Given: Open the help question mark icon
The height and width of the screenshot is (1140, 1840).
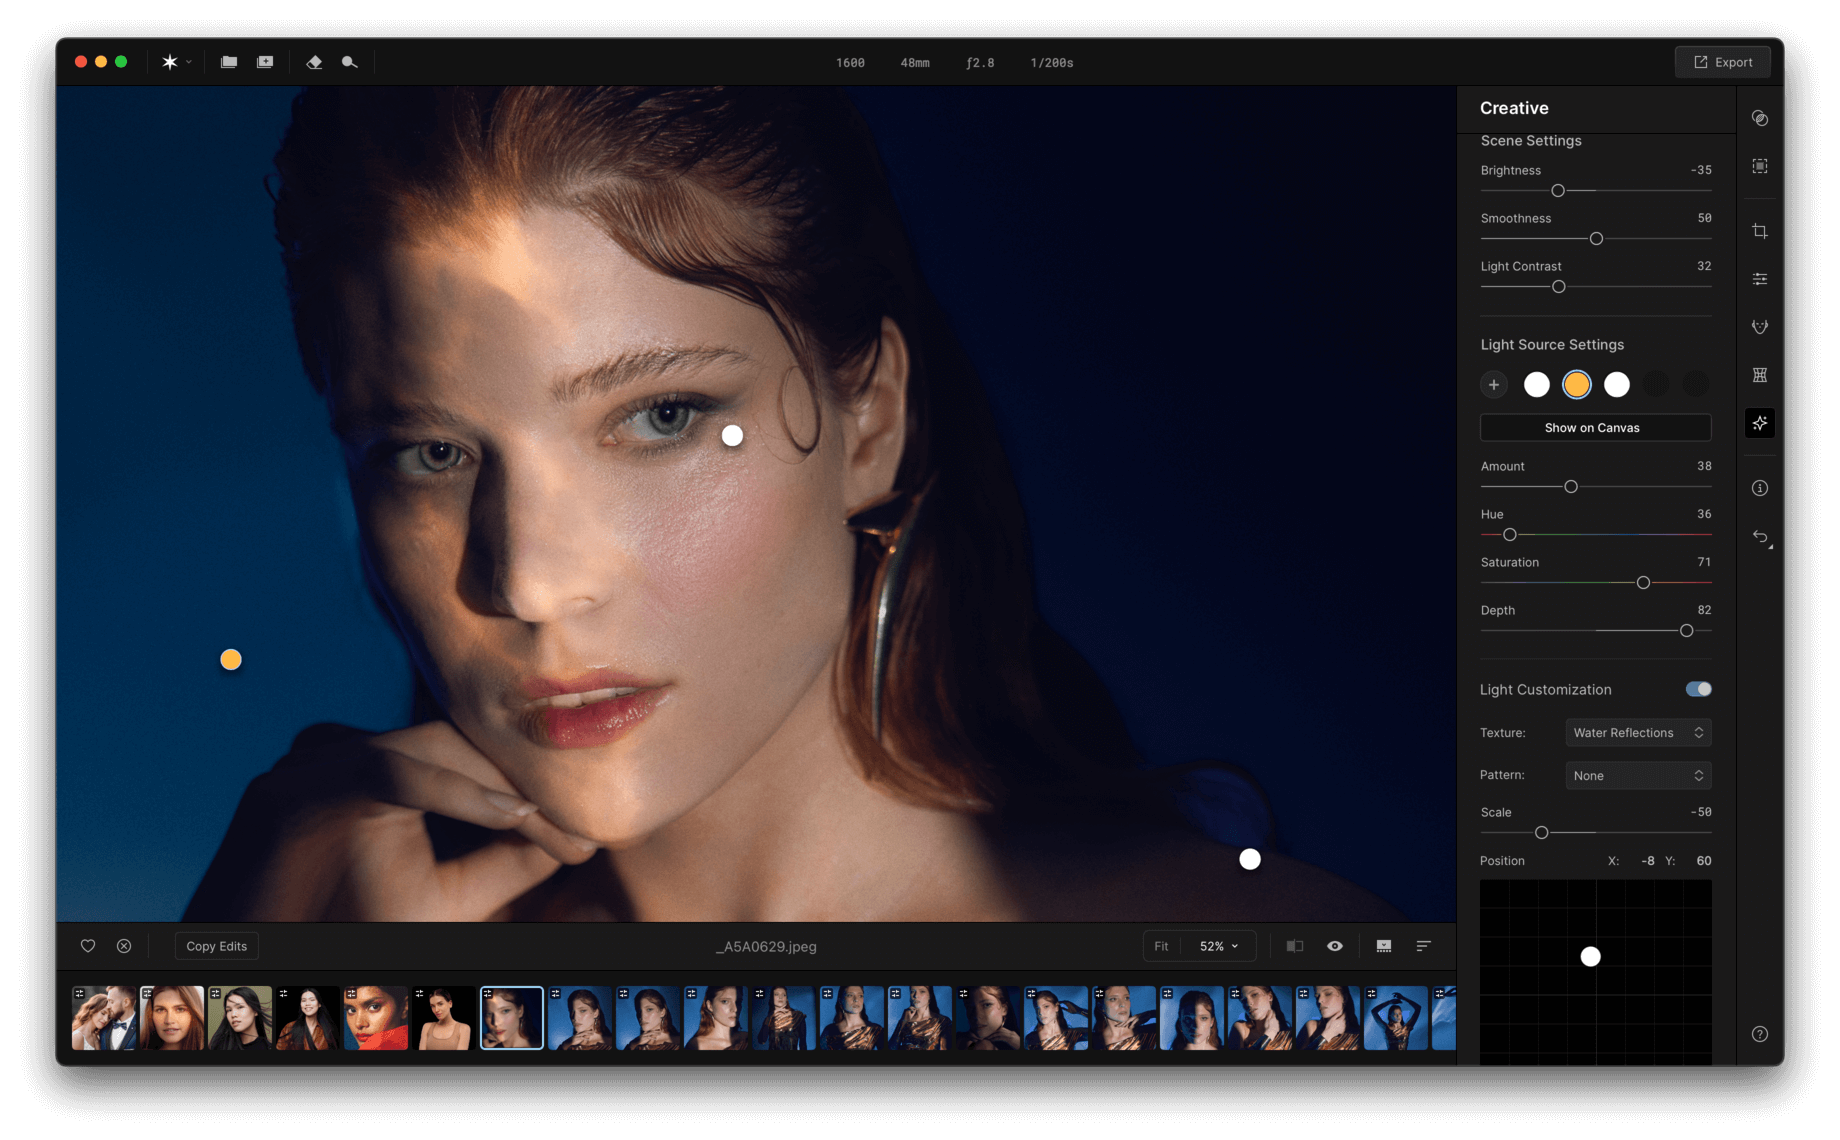Looking at the screenshot, I should click(x=1760, y=1034).
